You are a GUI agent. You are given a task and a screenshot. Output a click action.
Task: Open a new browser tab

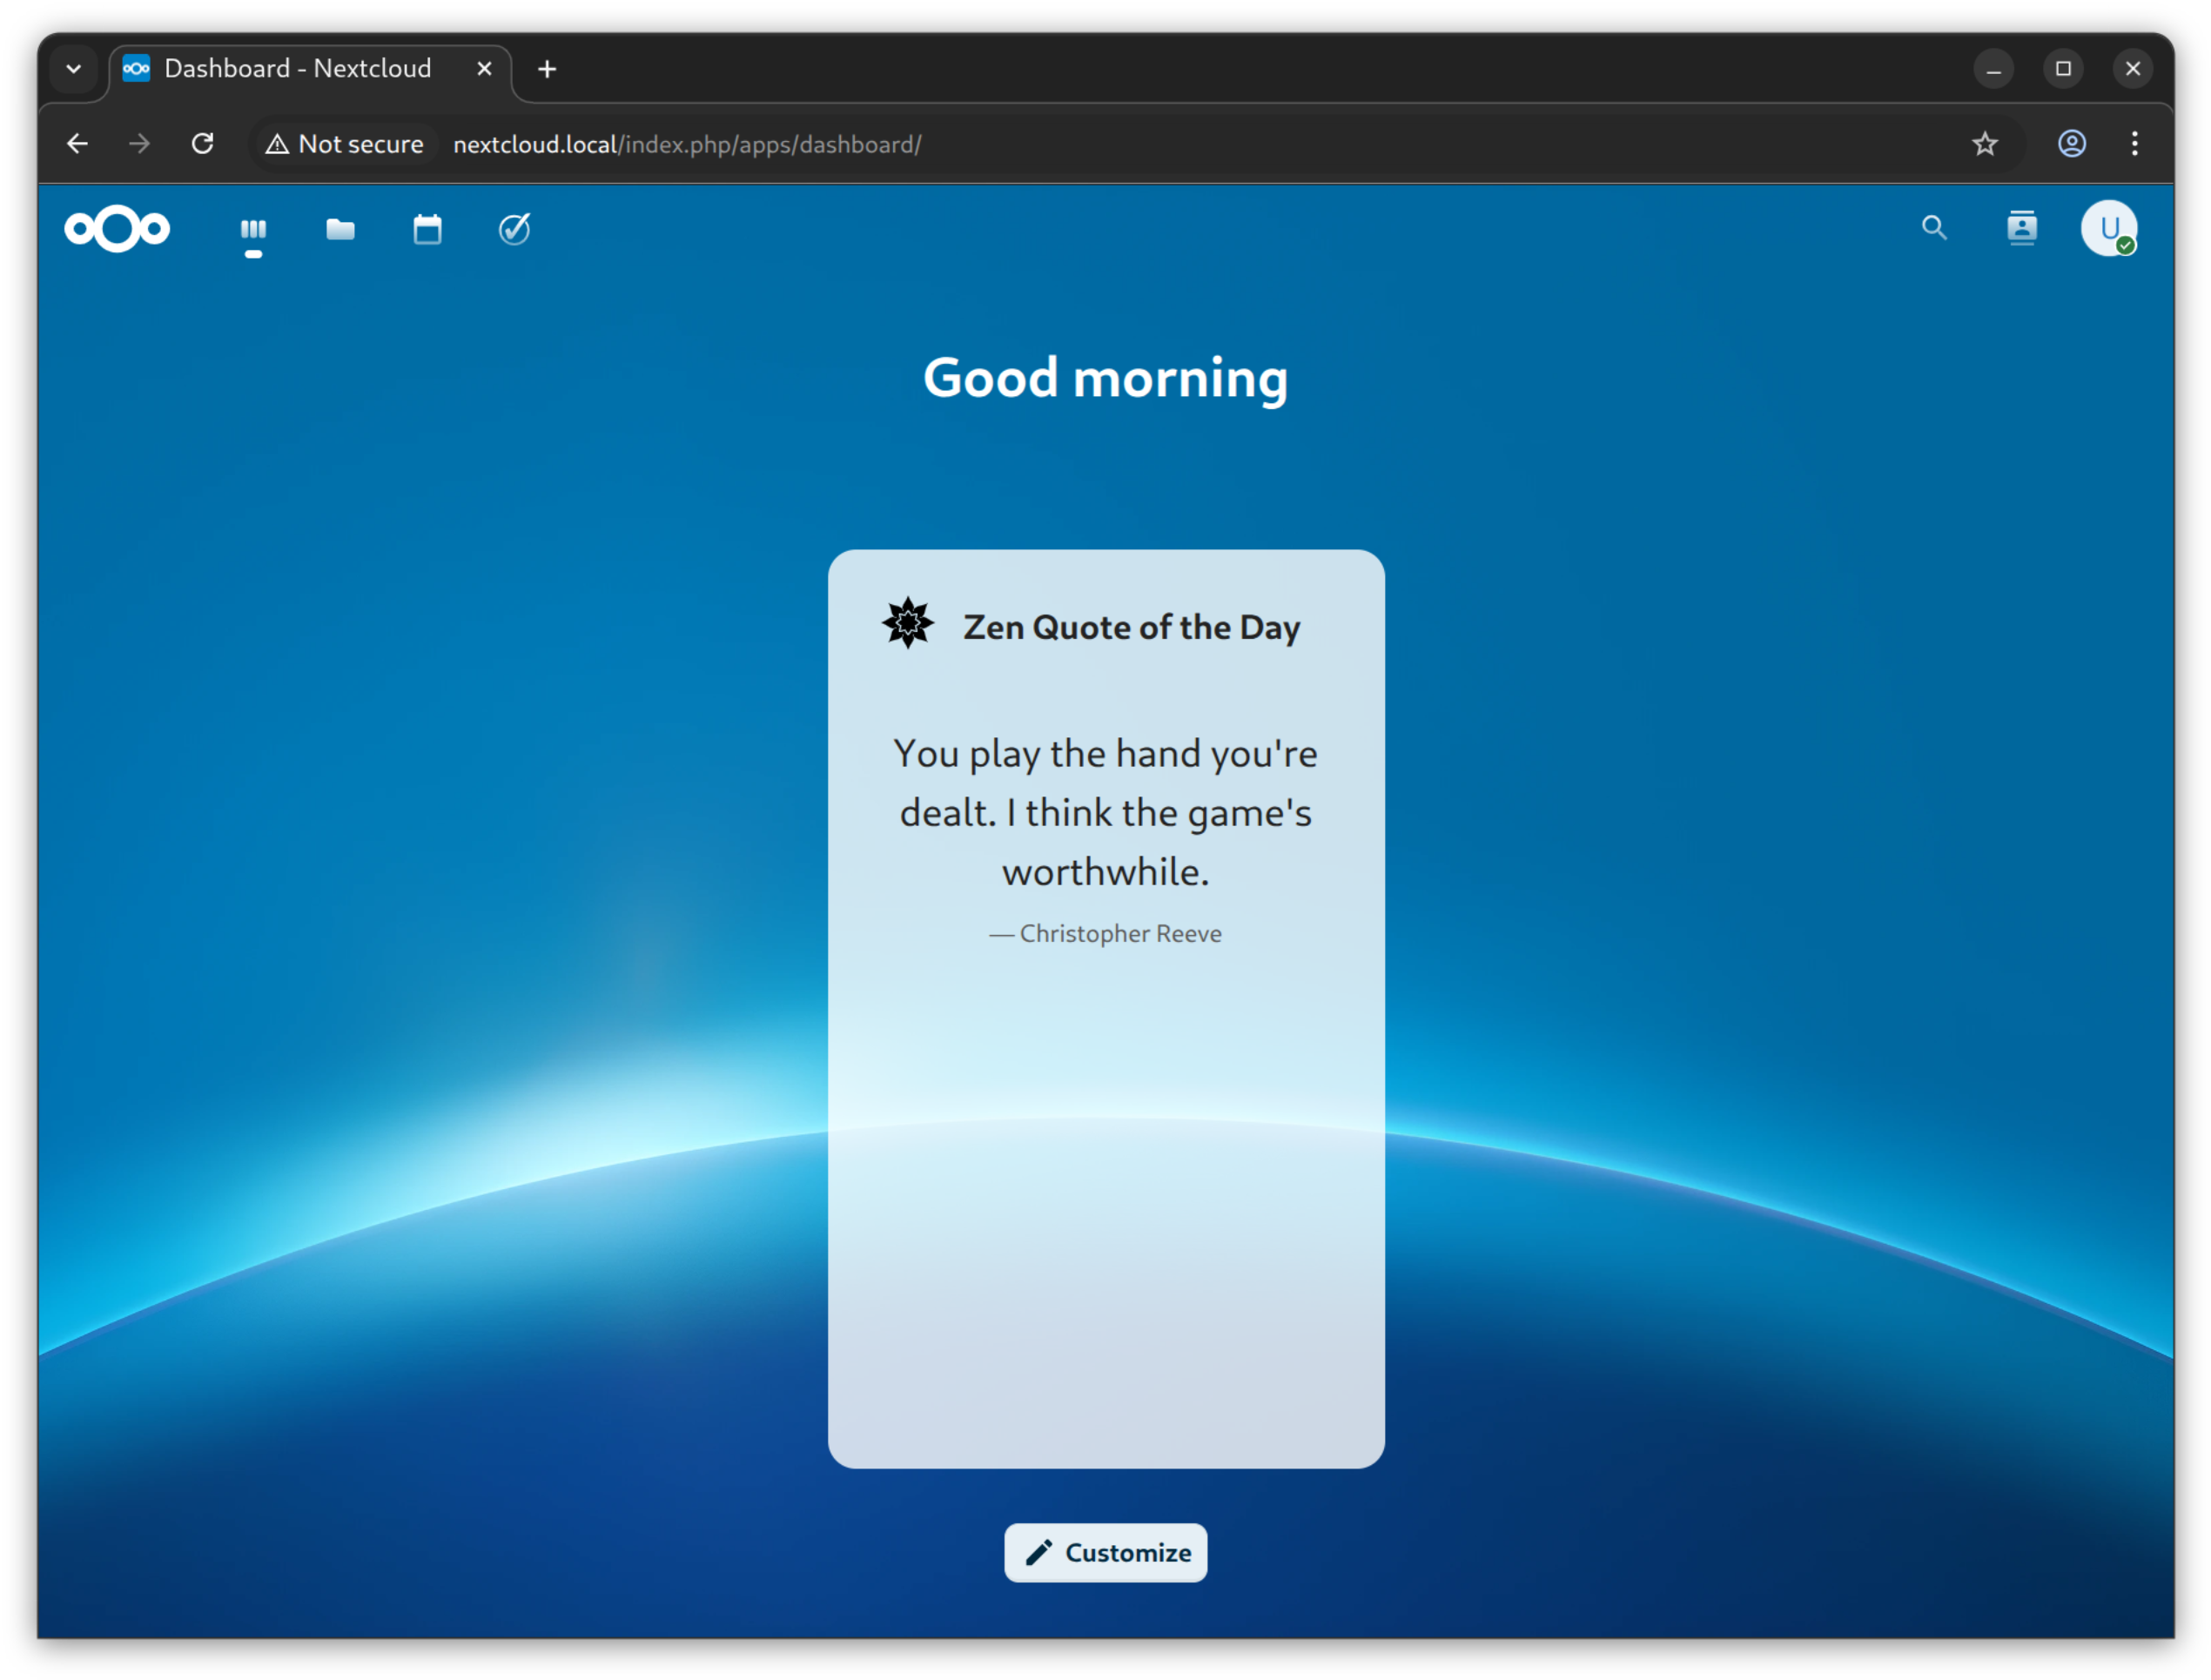coord(547,69)
